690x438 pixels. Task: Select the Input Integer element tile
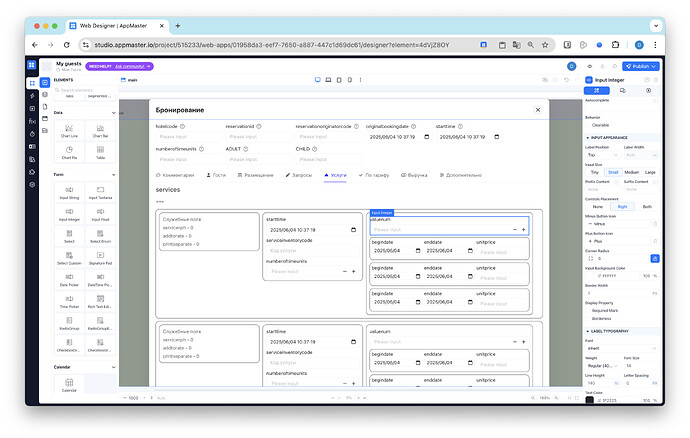pos(69,214)
